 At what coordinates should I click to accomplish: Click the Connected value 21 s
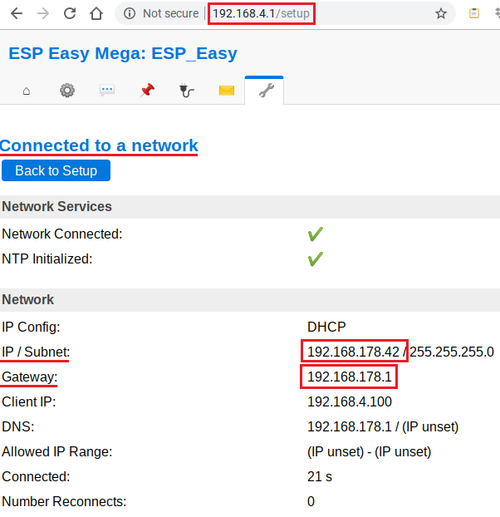coord(320,476)
